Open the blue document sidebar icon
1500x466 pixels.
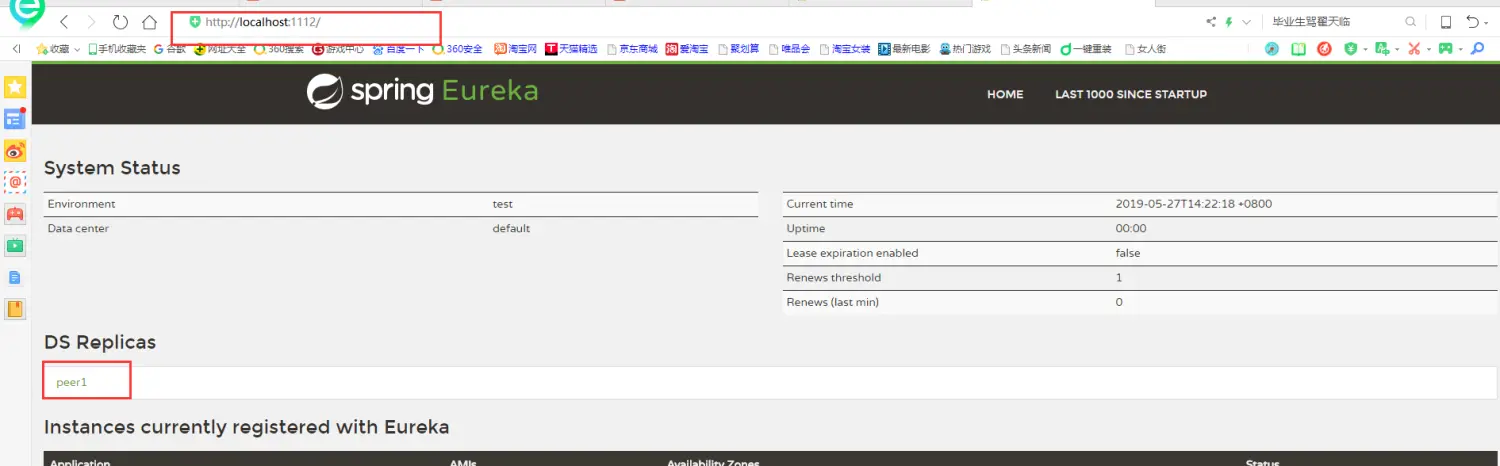coord(15,277)
